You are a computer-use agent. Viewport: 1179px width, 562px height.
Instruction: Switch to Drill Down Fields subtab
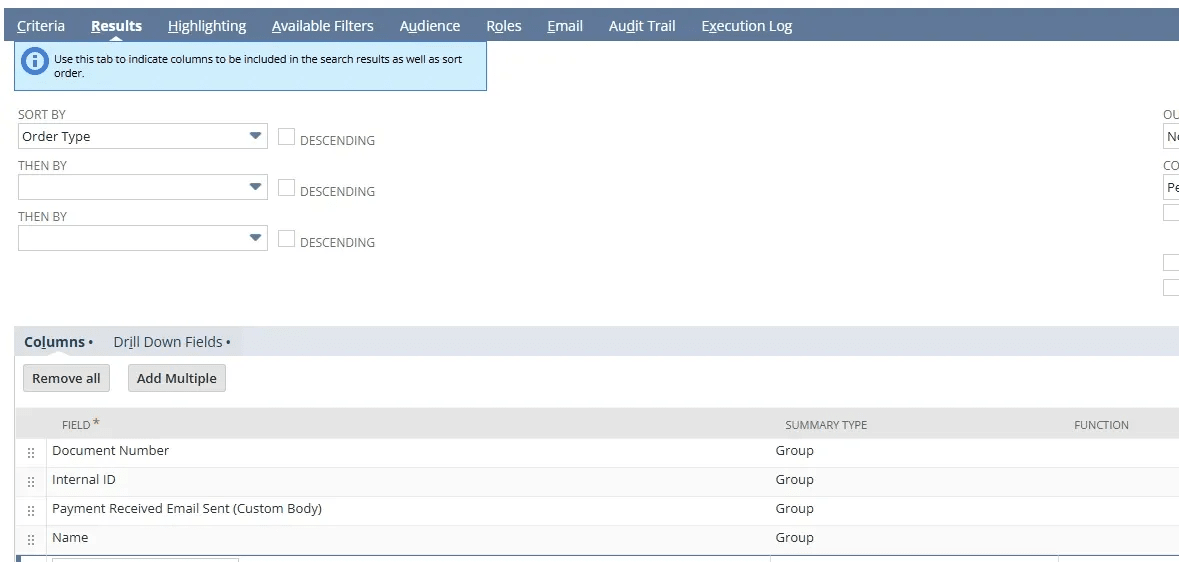[x=171, y=342]
